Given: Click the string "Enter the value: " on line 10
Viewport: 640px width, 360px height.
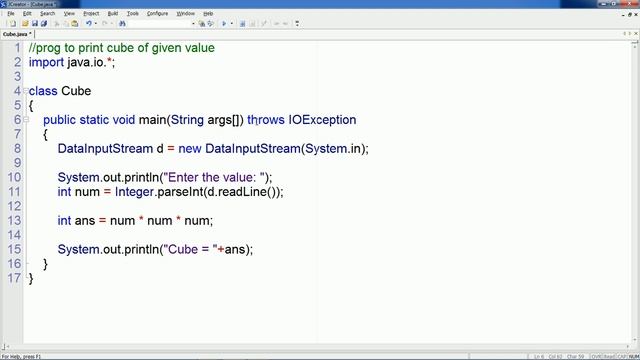Looking at the screenshot, I should tap(213, 177).
